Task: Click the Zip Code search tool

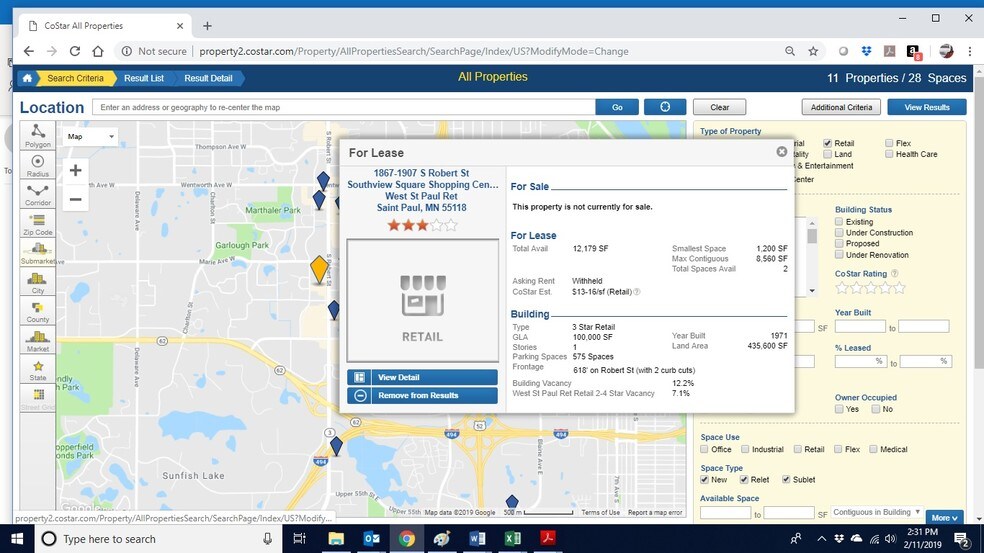Action: click(x=37, y=223)
